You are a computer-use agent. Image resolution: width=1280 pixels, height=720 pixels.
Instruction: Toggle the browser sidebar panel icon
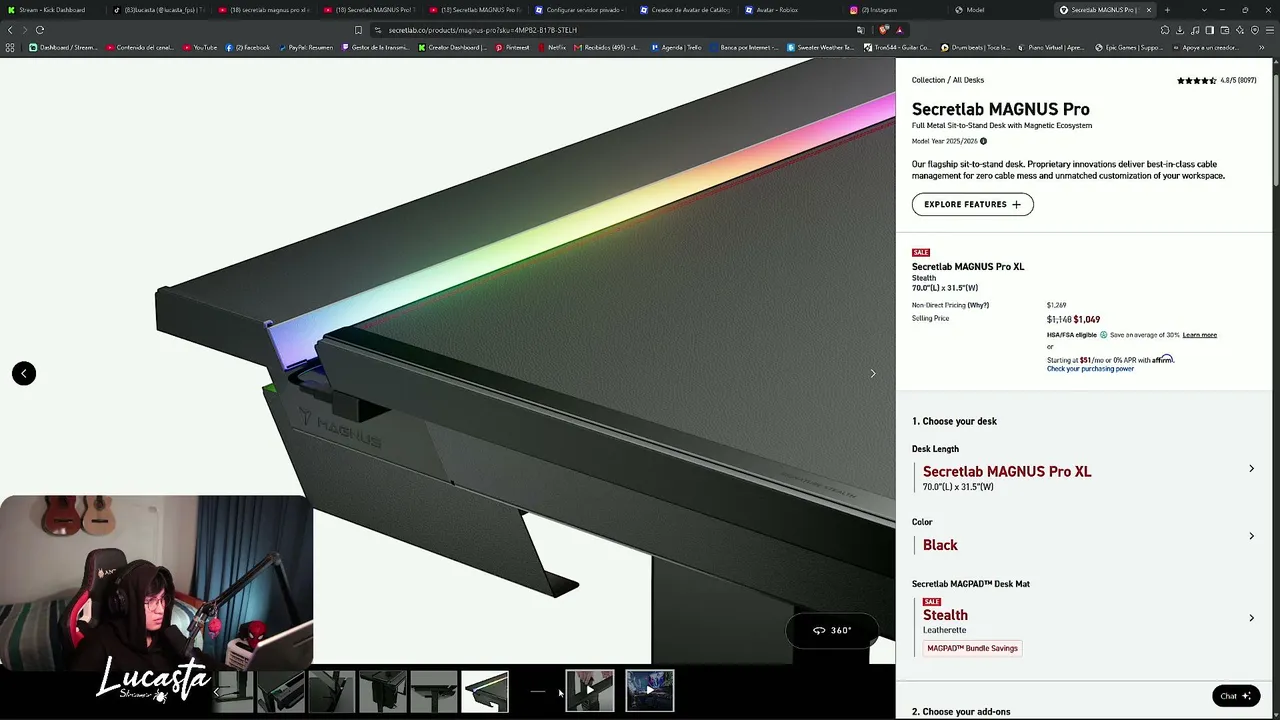(x=1210, y=30)
